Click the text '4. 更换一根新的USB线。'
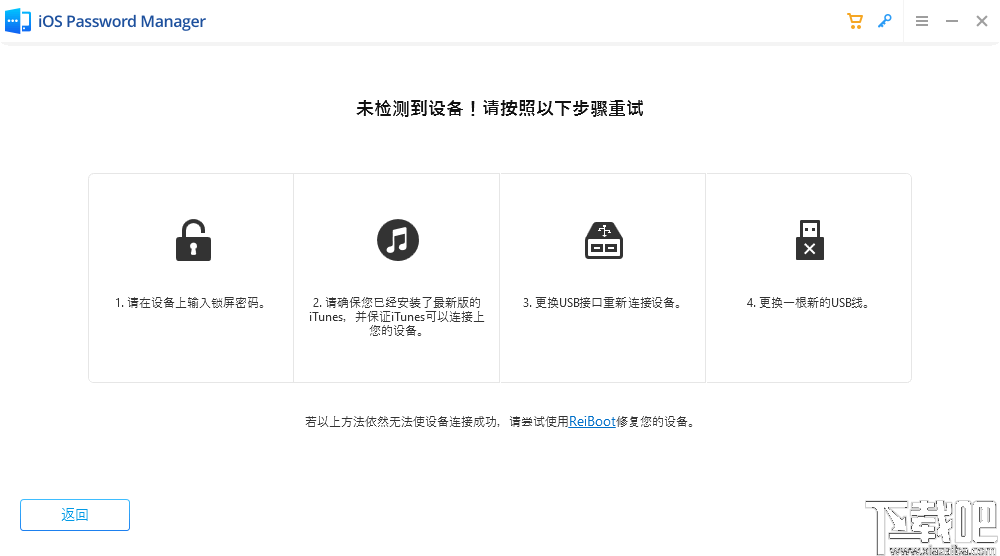 tap(808, 303)
